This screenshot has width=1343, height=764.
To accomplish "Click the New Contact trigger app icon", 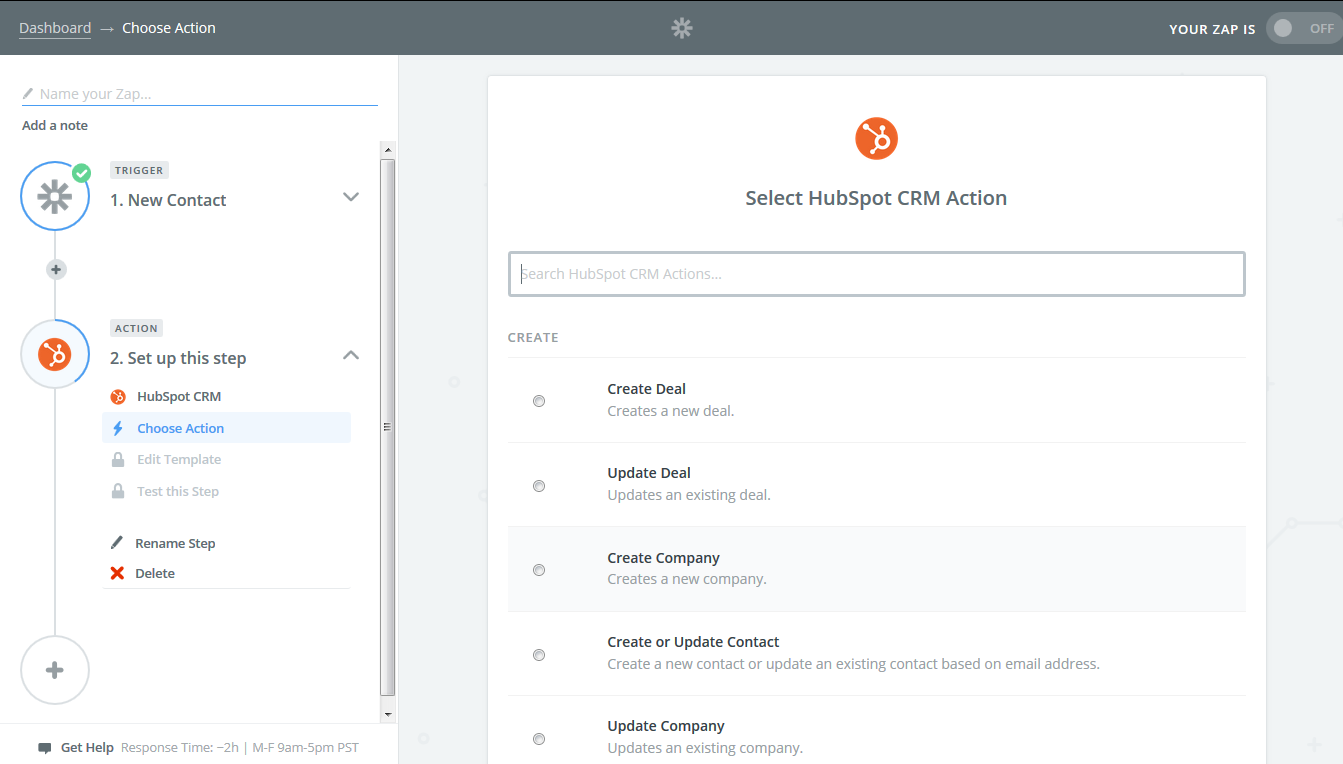I will click(55, 196).
